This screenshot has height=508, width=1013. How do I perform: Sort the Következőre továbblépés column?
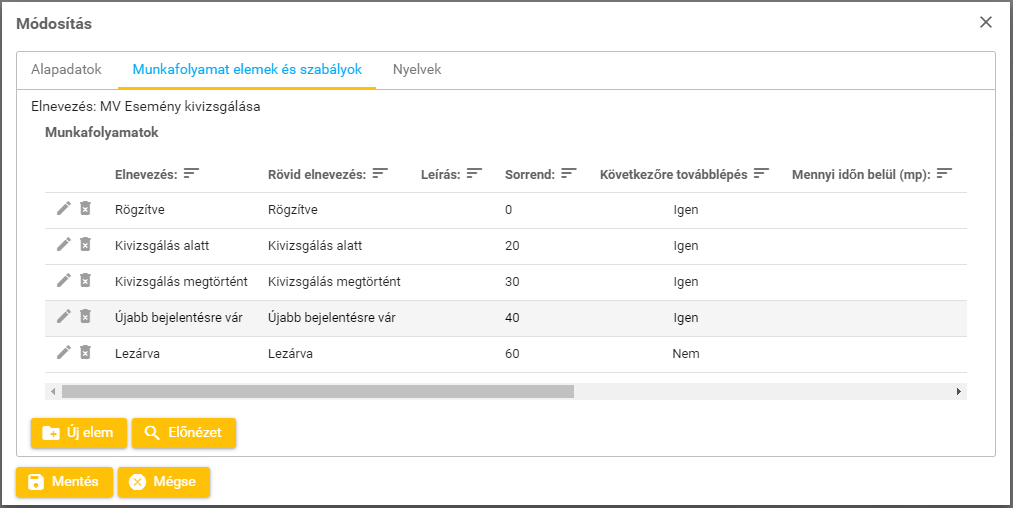click(762, 173)
